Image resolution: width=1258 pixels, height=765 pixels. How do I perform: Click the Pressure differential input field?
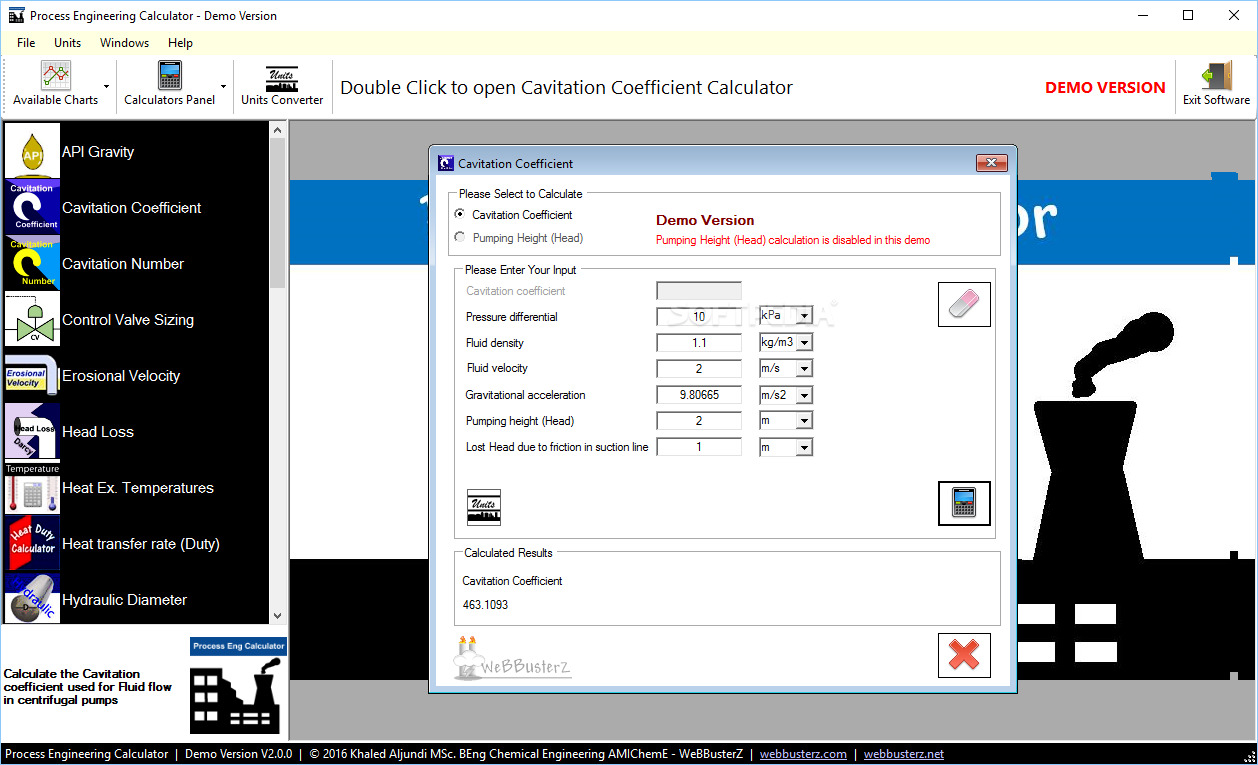pos(699,316)
